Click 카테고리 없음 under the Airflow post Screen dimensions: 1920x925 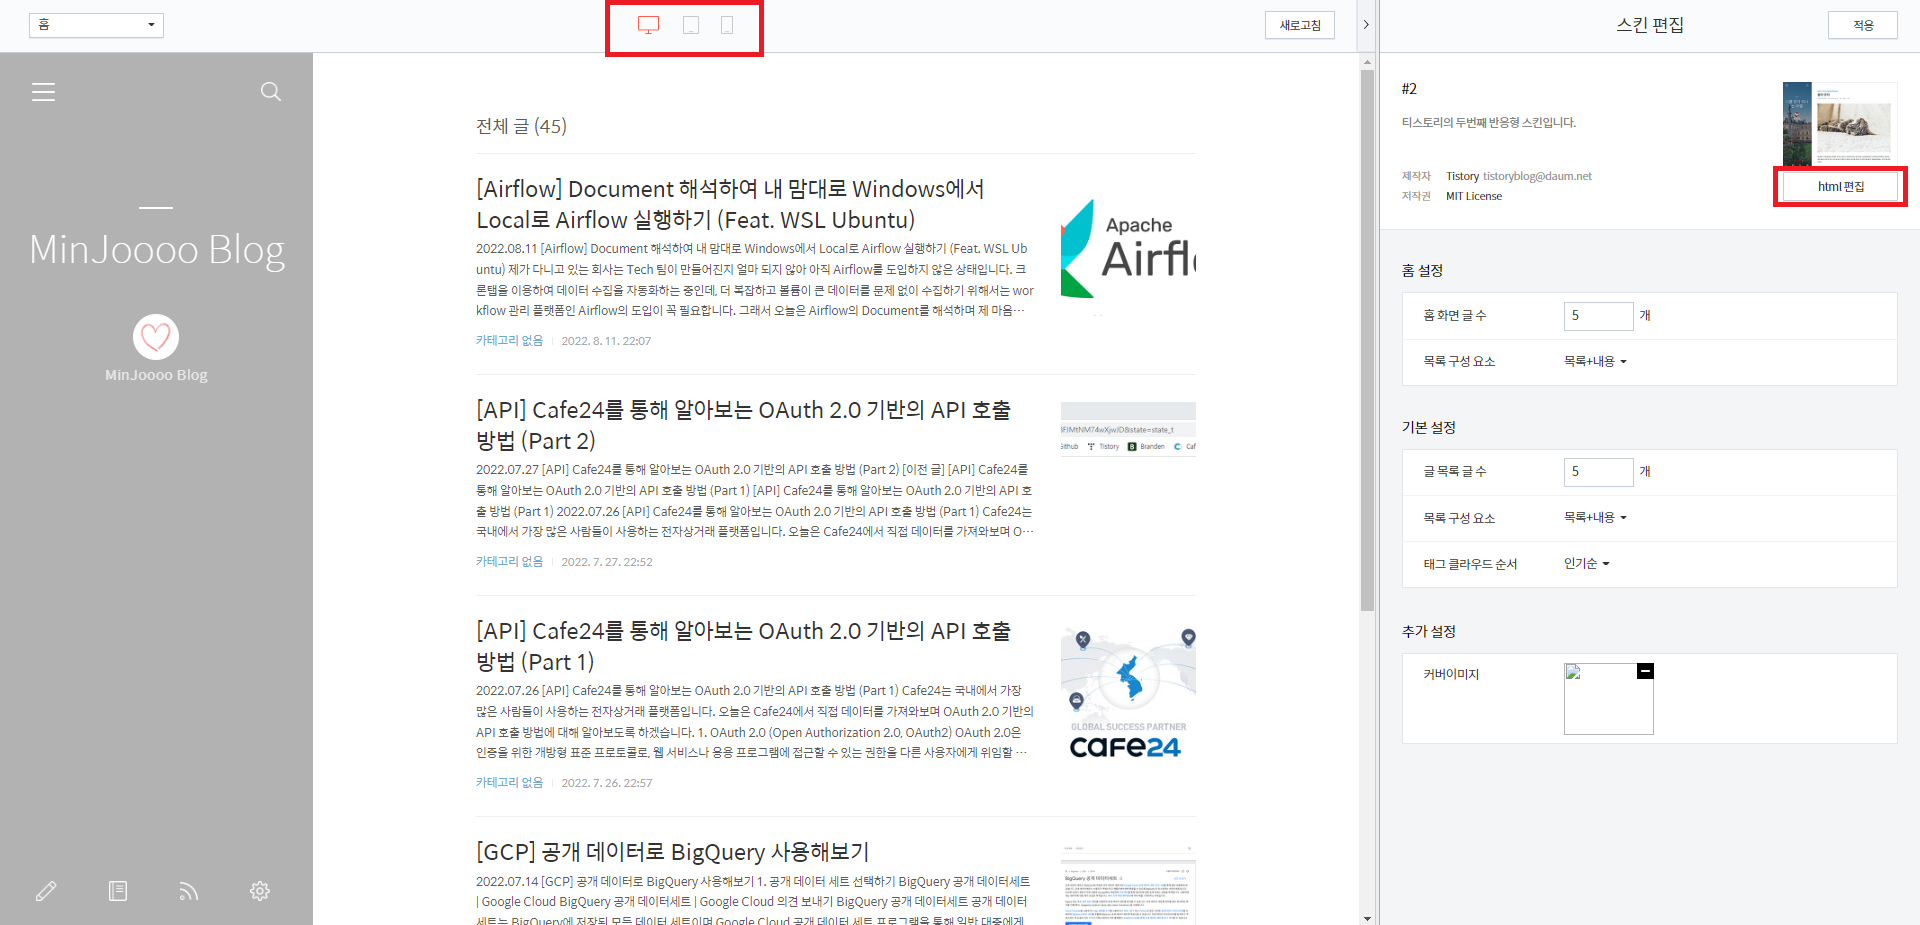tap(509, 341)
